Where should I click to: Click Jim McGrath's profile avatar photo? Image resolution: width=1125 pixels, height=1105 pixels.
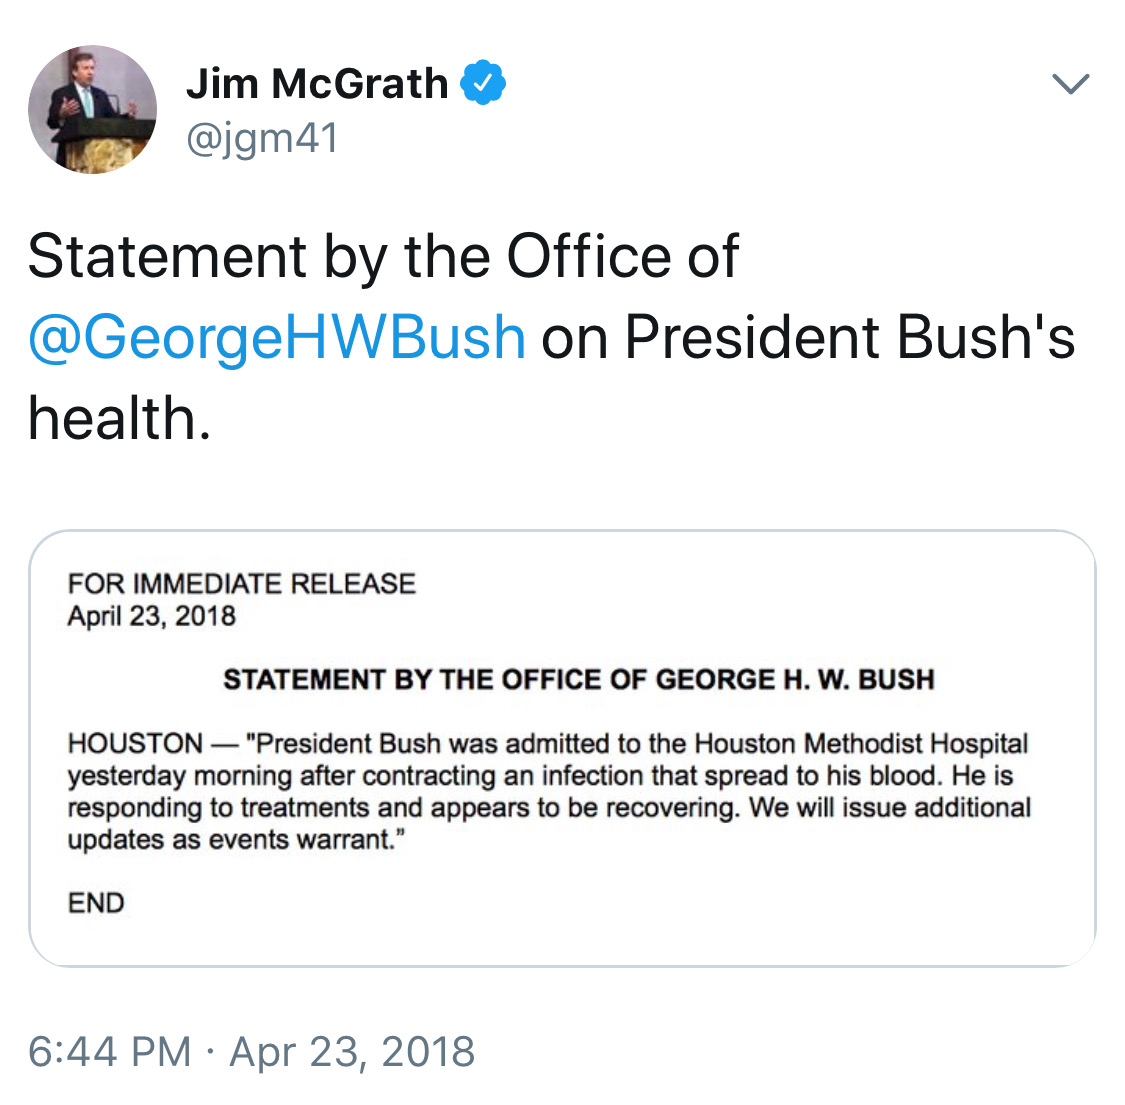pos(92,109)
